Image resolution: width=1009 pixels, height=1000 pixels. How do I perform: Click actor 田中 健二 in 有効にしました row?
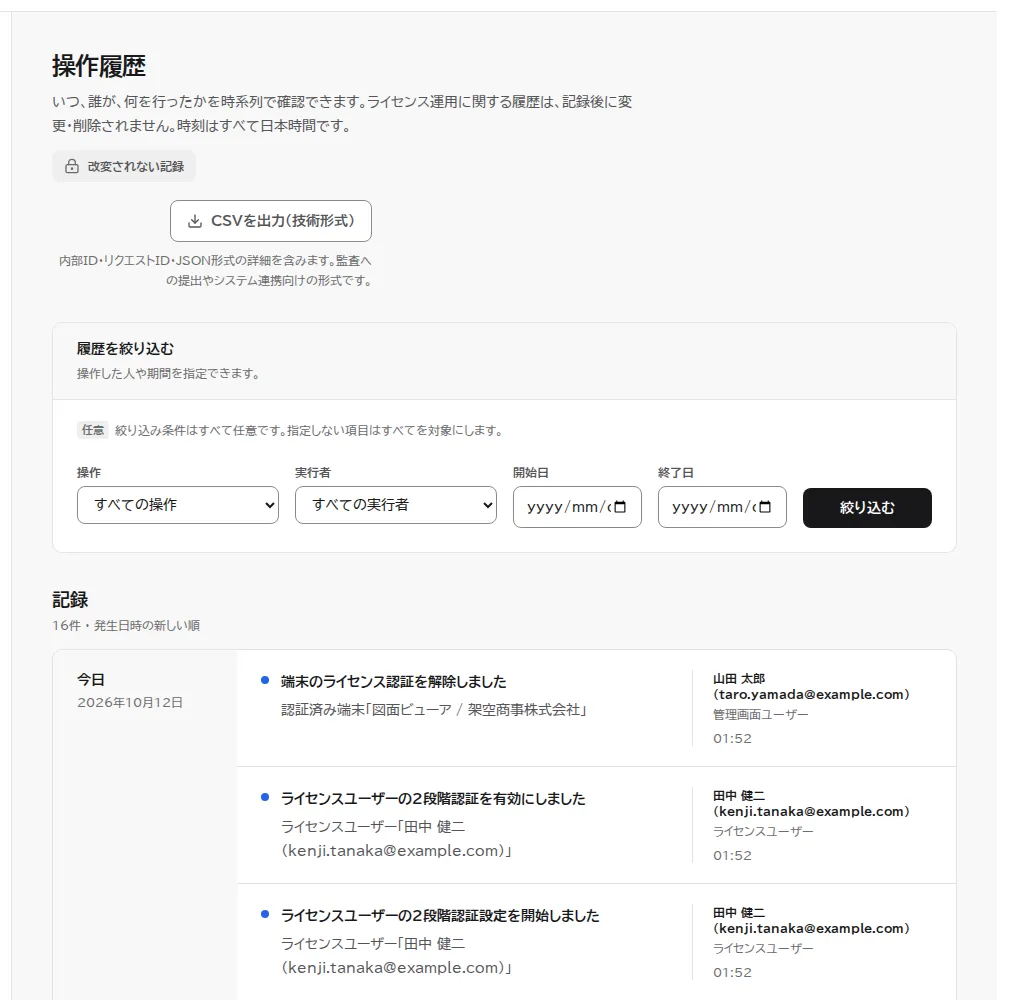(x=811, y=804)
